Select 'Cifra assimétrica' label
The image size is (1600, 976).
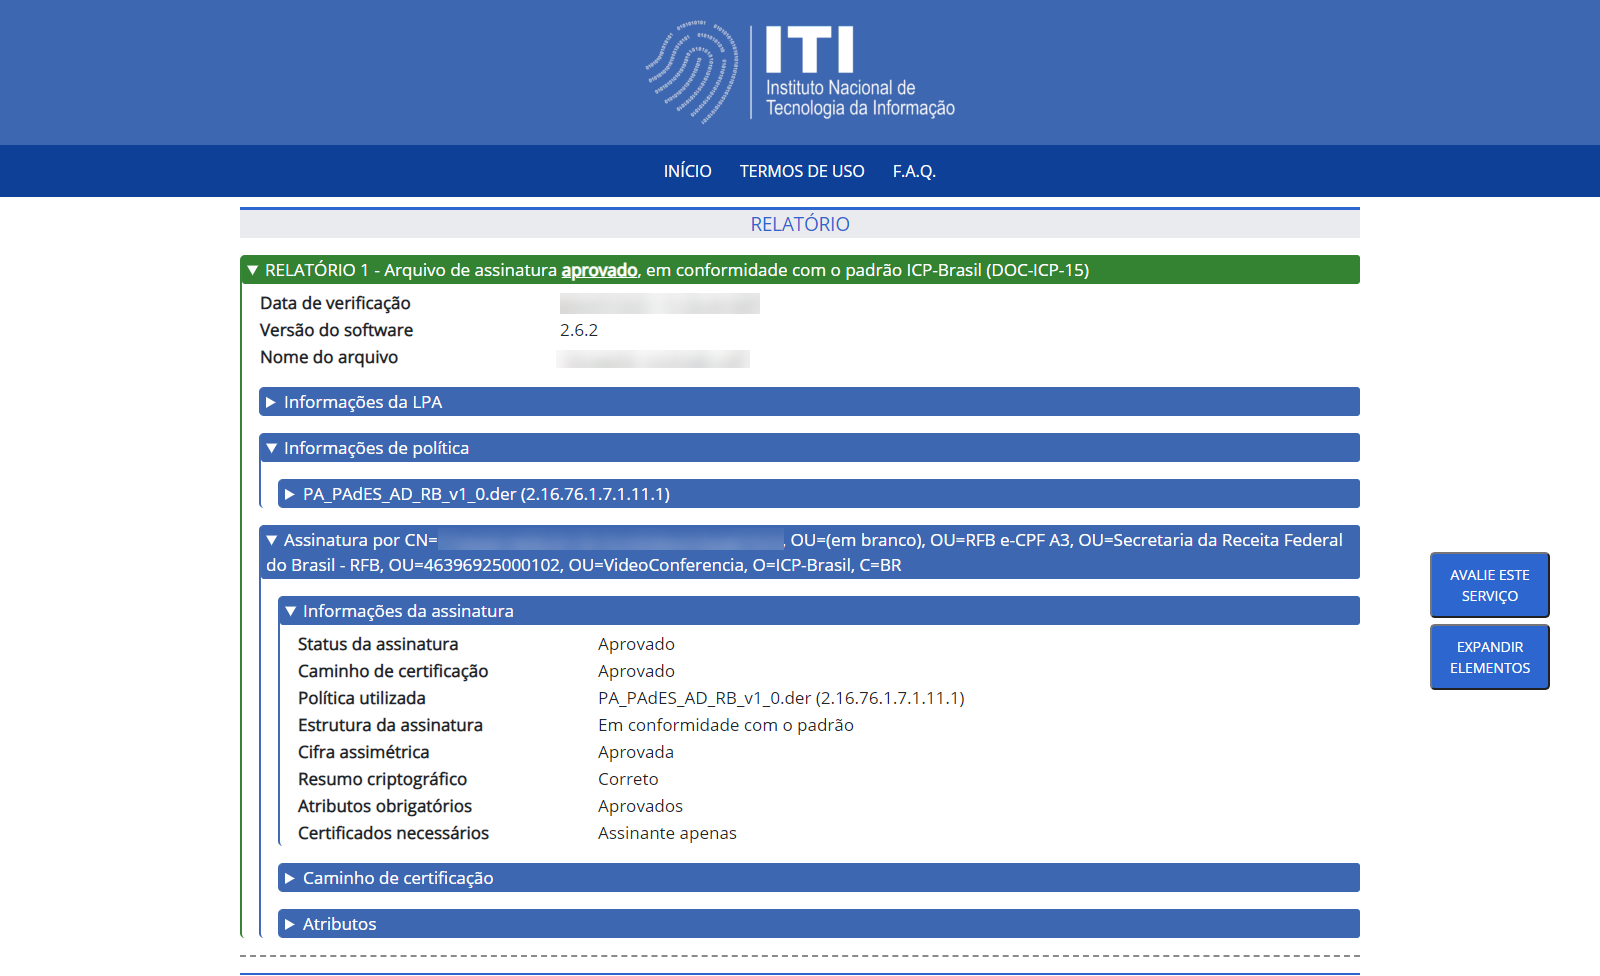363,752
